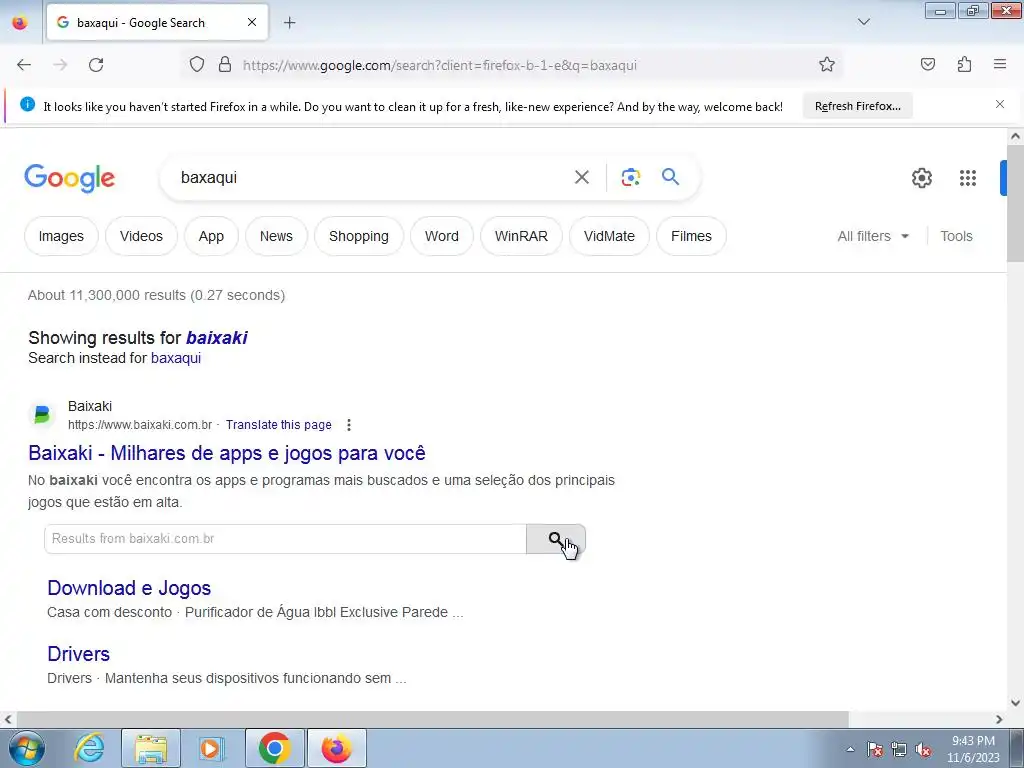Expand the All filters dropdown
This screenshot has width=1024, height=768.
click(x=873, y=236)
